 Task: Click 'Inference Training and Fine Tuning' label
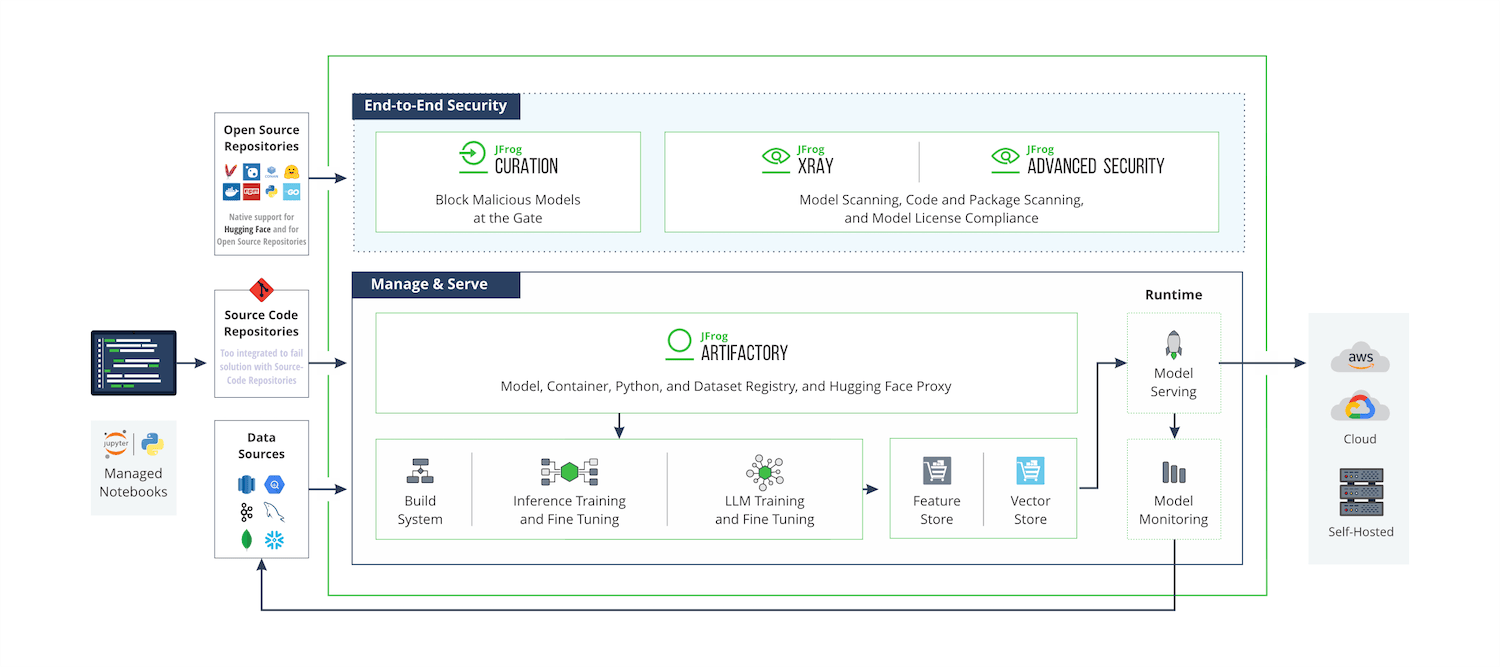(x=569, y=510)
